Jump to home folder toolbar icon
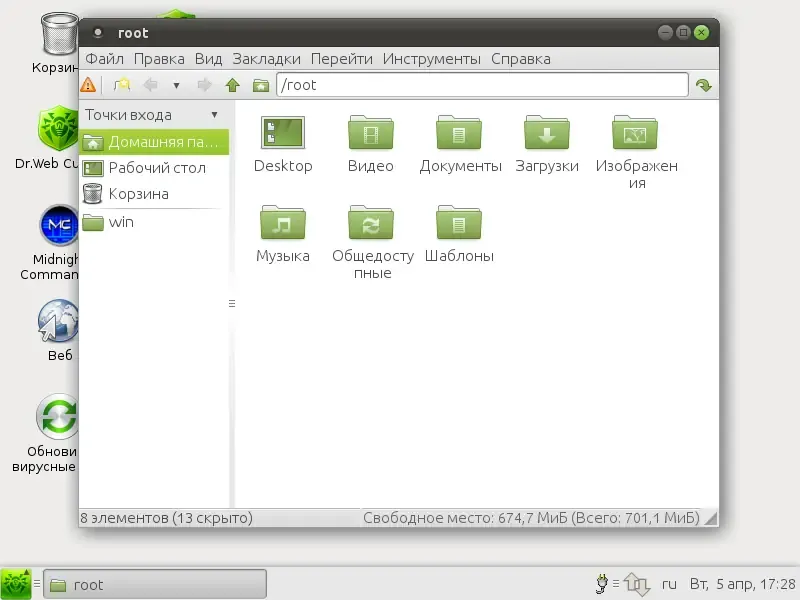 pyautogui.click(x=261, y=85)
